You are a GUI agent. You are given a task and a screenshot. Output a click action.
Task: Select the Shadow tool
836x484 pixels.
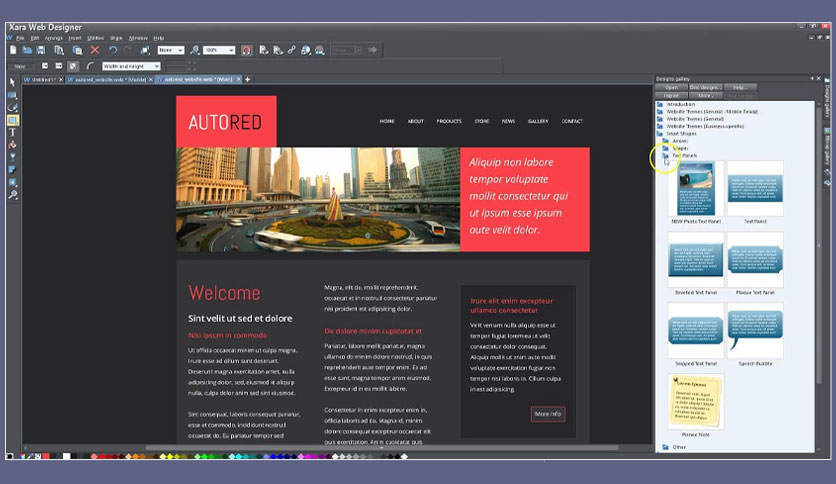pyautogui.click(x=12, y=170)
